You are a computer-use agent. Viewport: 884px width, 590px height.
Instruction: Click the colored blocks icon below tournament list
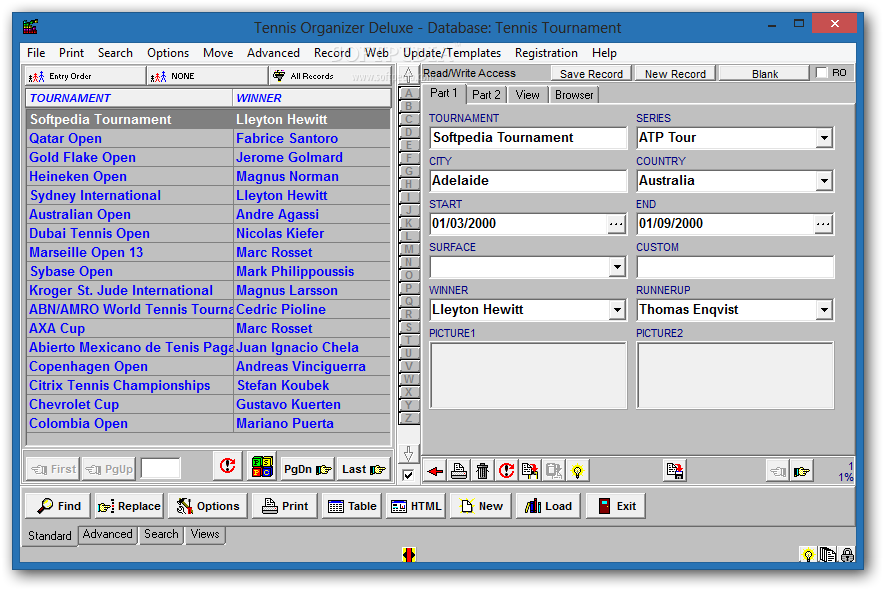pos(262,466)
